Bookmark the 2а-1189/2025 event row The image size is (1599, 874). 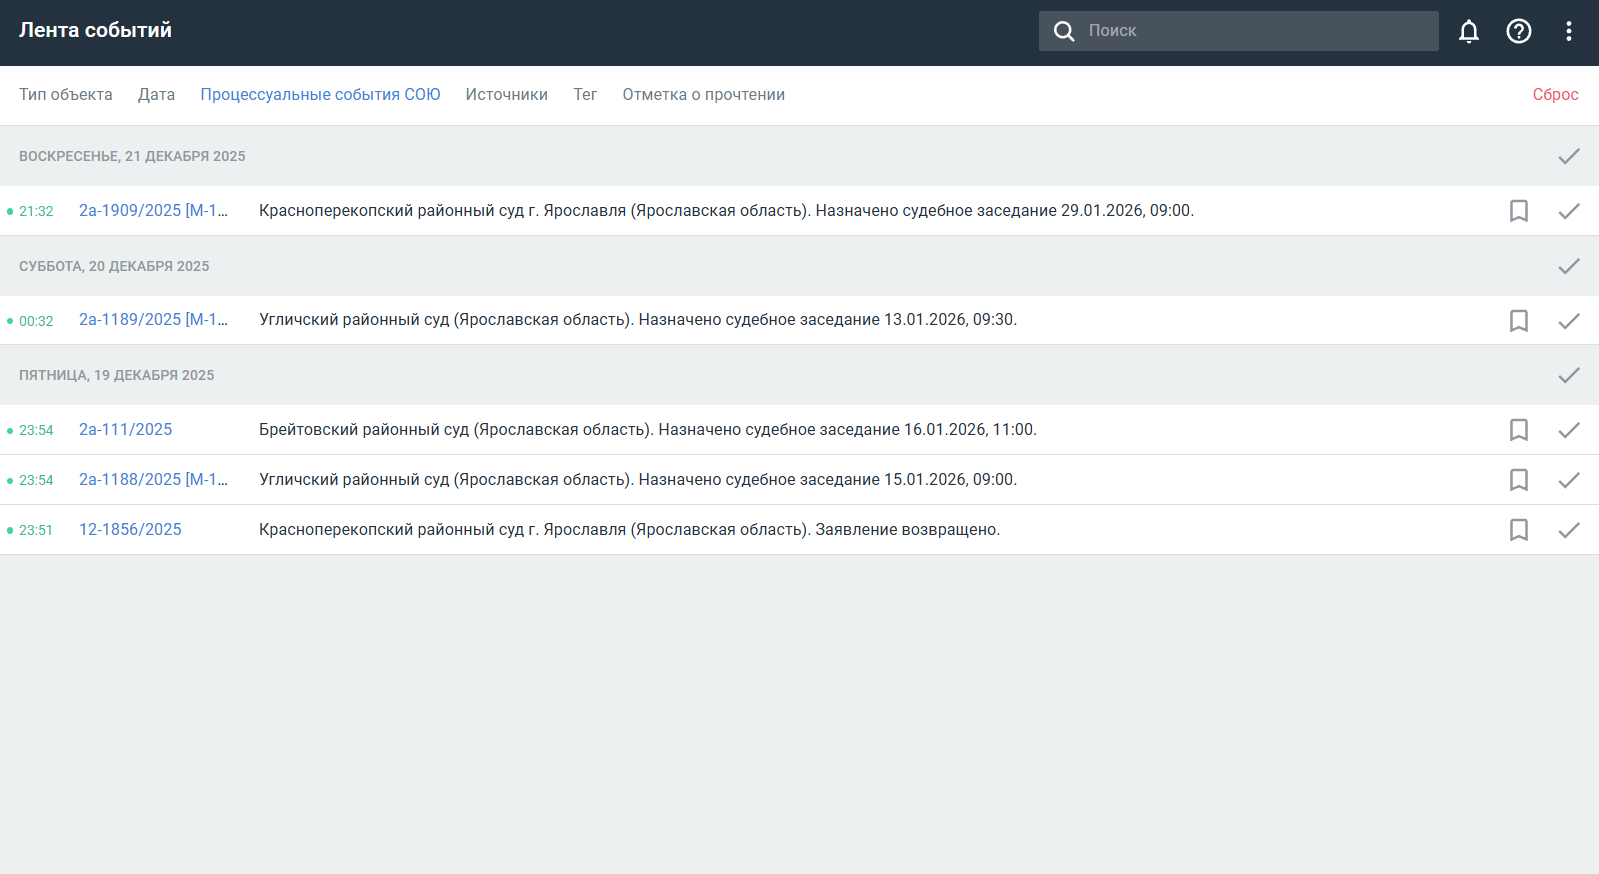tap(1518, 321)
